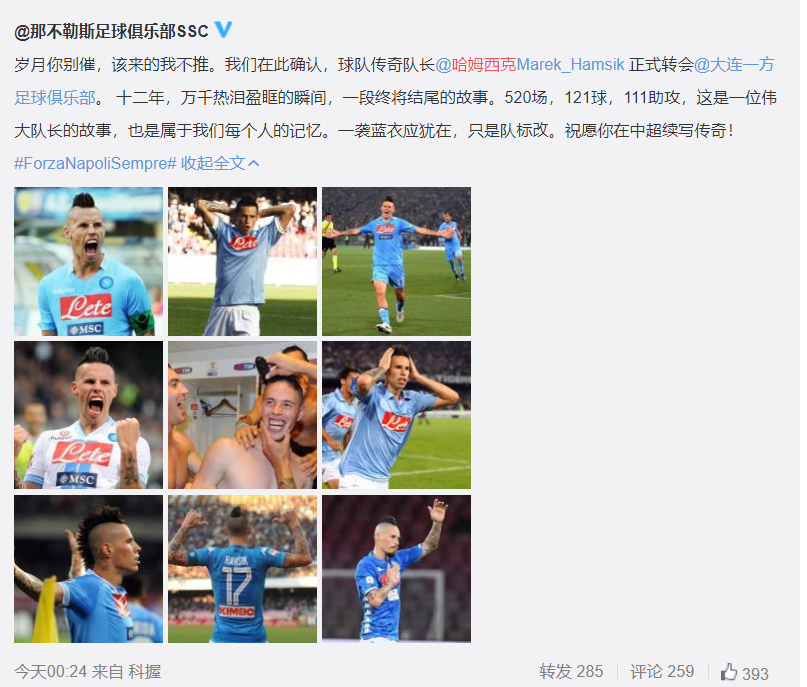Click the thumbs-up like icon
The width and height of the screenshot is (807, 687).
click(729, 672)
